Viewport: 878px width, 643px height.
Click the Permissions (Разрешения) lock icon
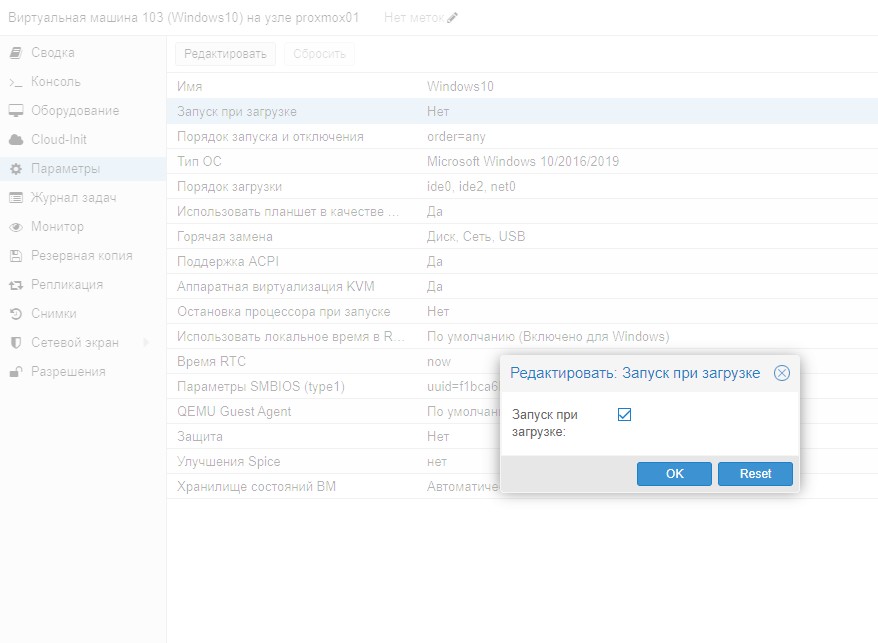16,372
